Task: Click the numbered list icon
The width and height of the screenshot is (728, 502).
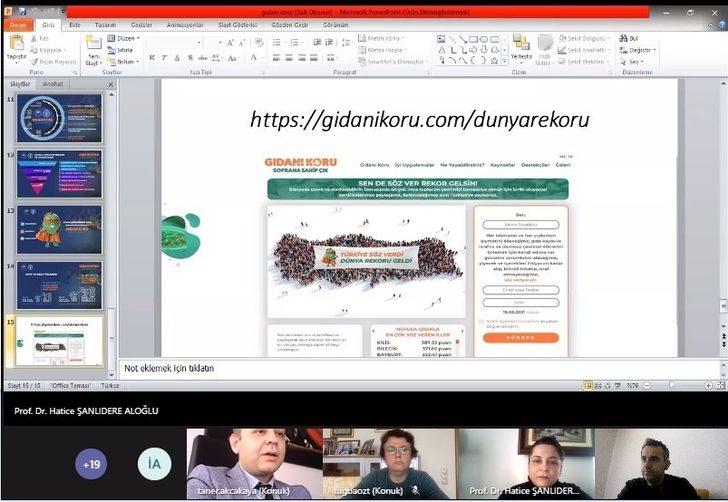Action: coord(294,43)
